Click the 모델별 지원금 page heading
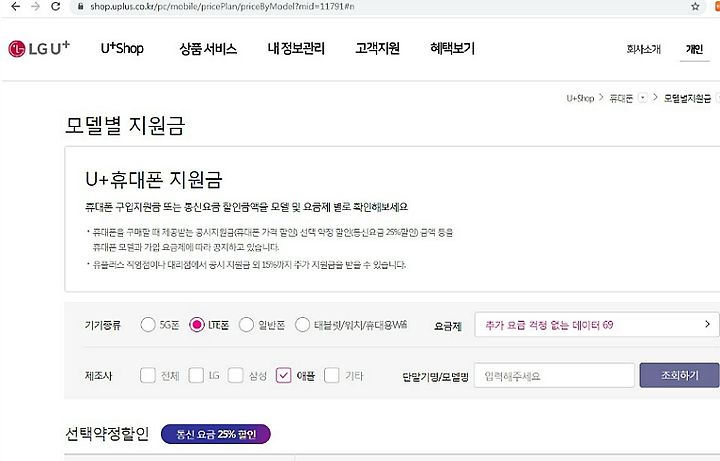Viewport: 720px width, 461px height. coord(125,125)
